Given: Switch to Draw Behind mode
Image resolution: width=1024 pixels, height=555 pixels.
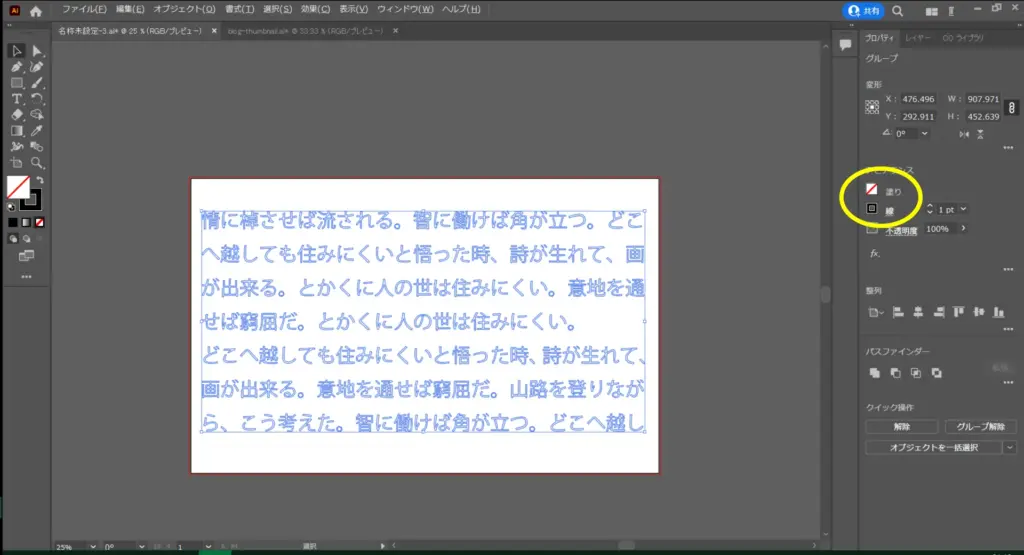Looking at the screenshot, I should (26, 239).
